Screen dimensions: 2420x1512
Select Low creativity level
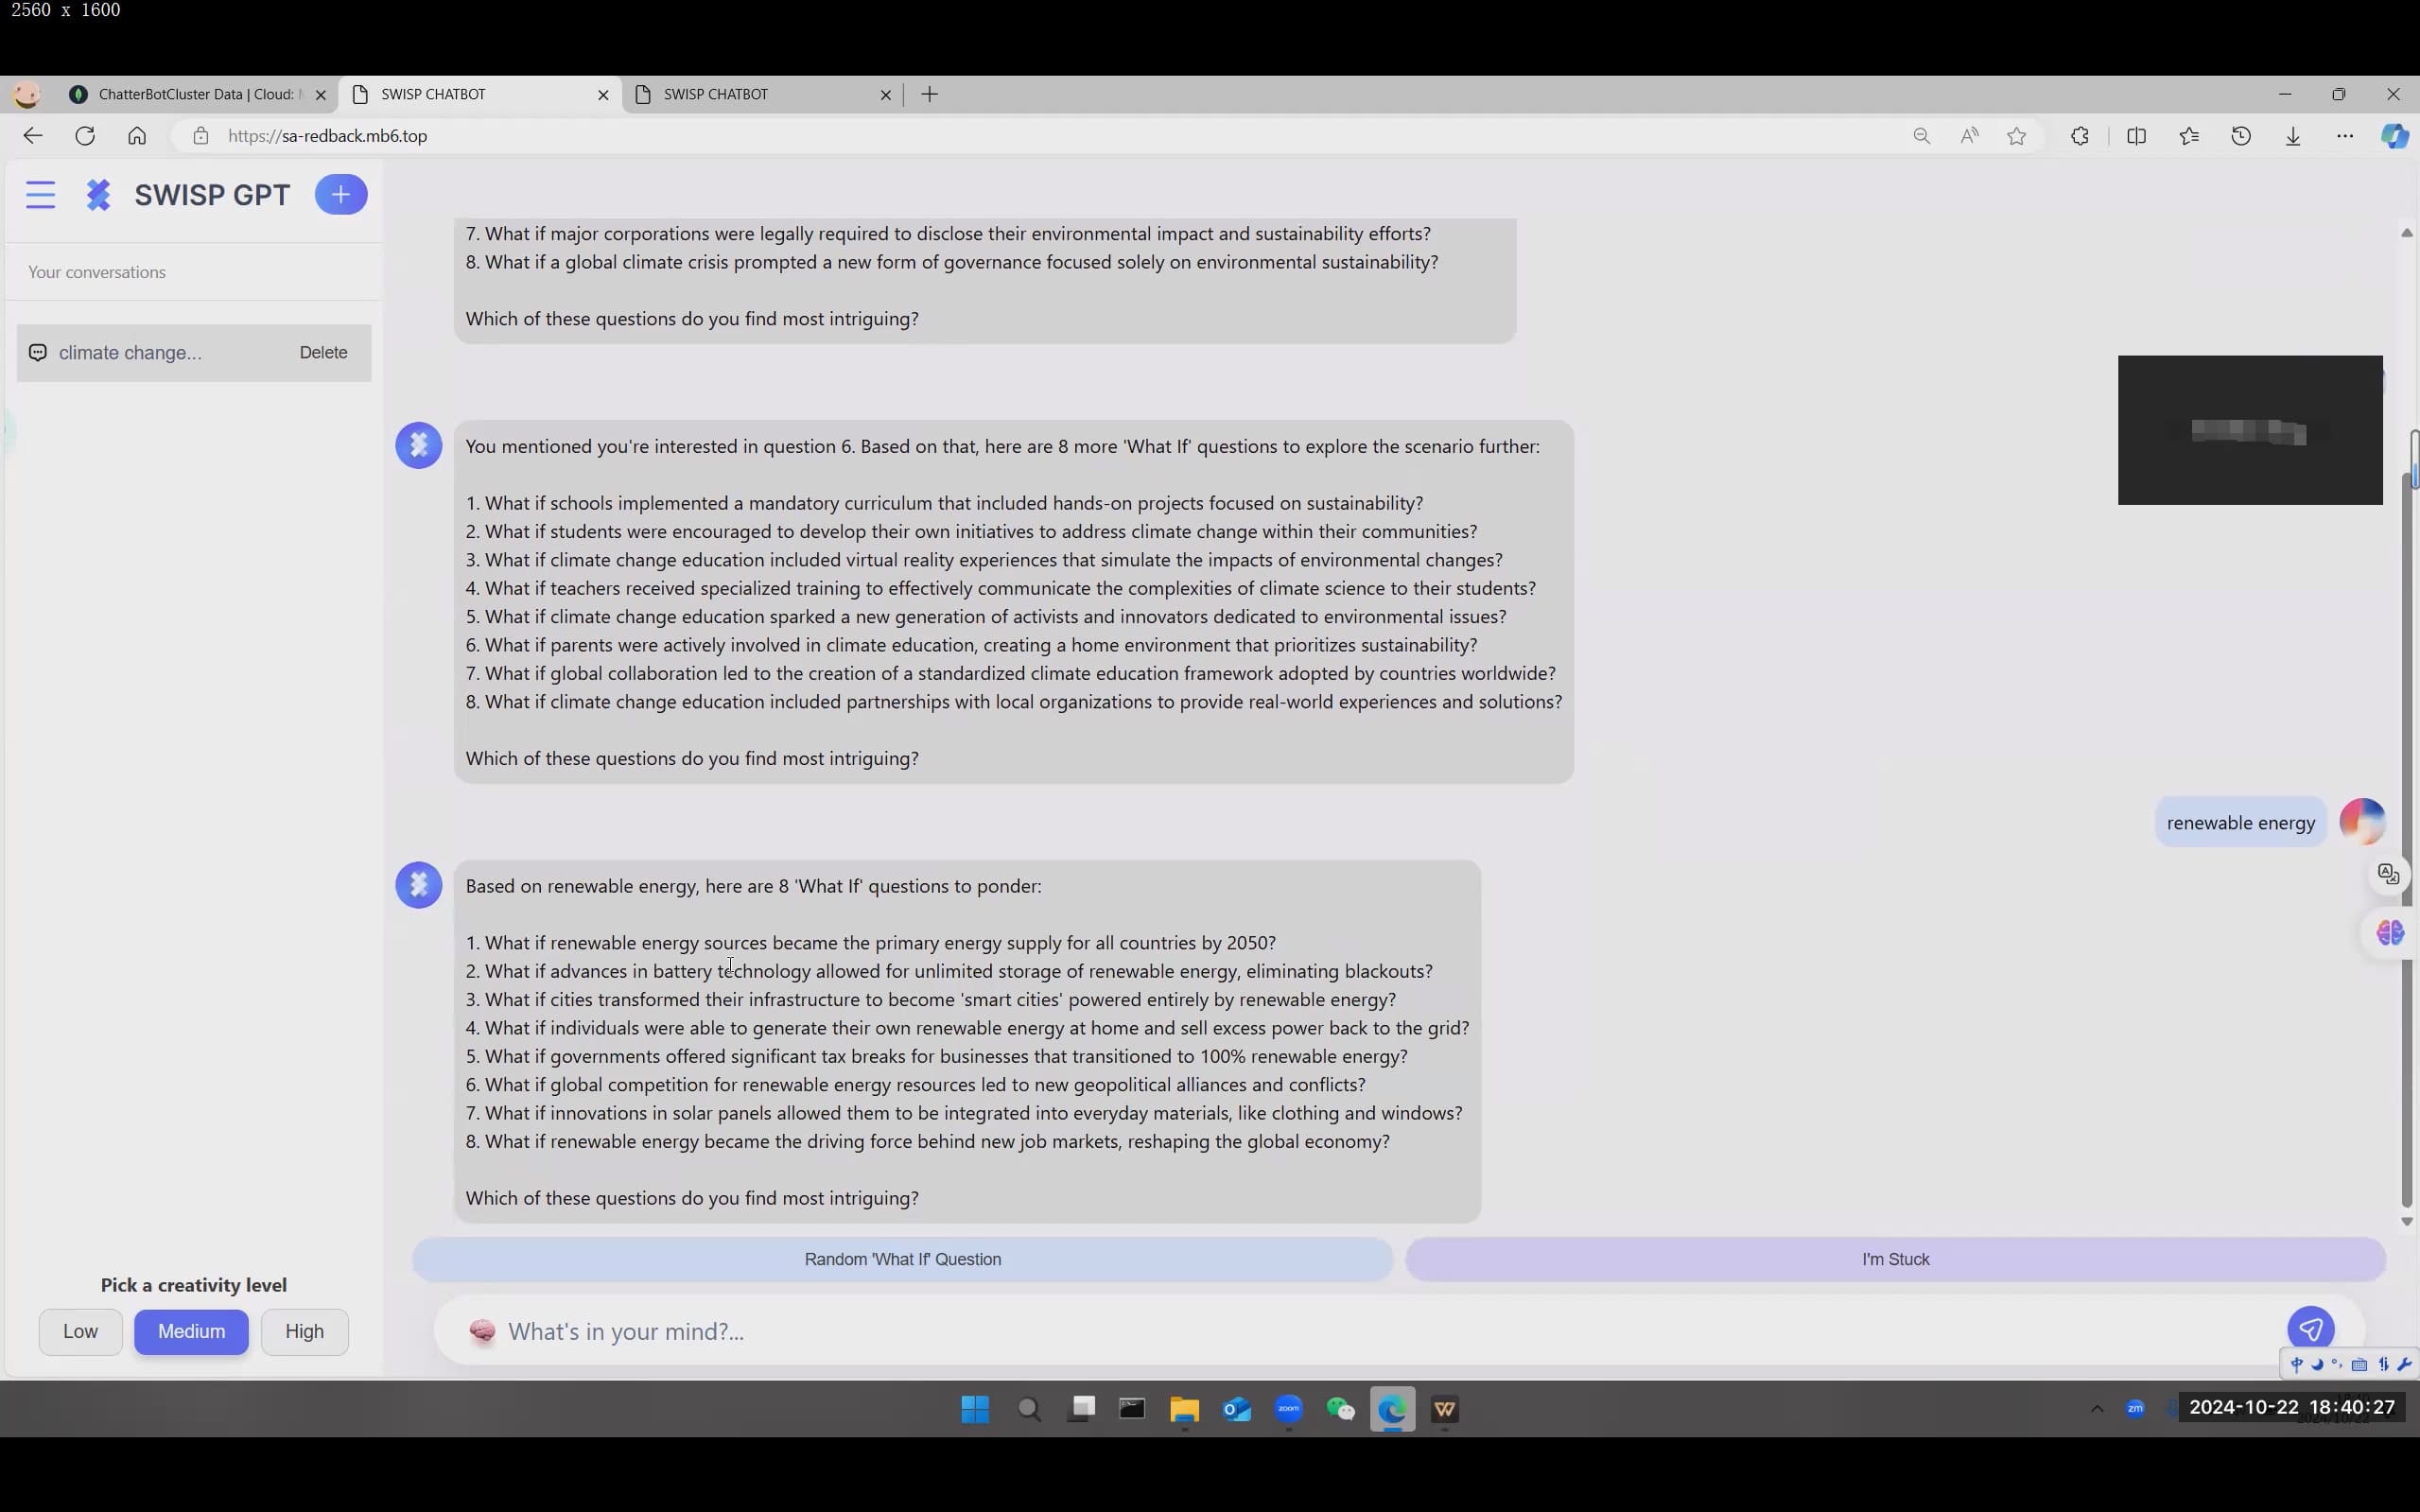pyautogui.click(x=80, y=1331)
